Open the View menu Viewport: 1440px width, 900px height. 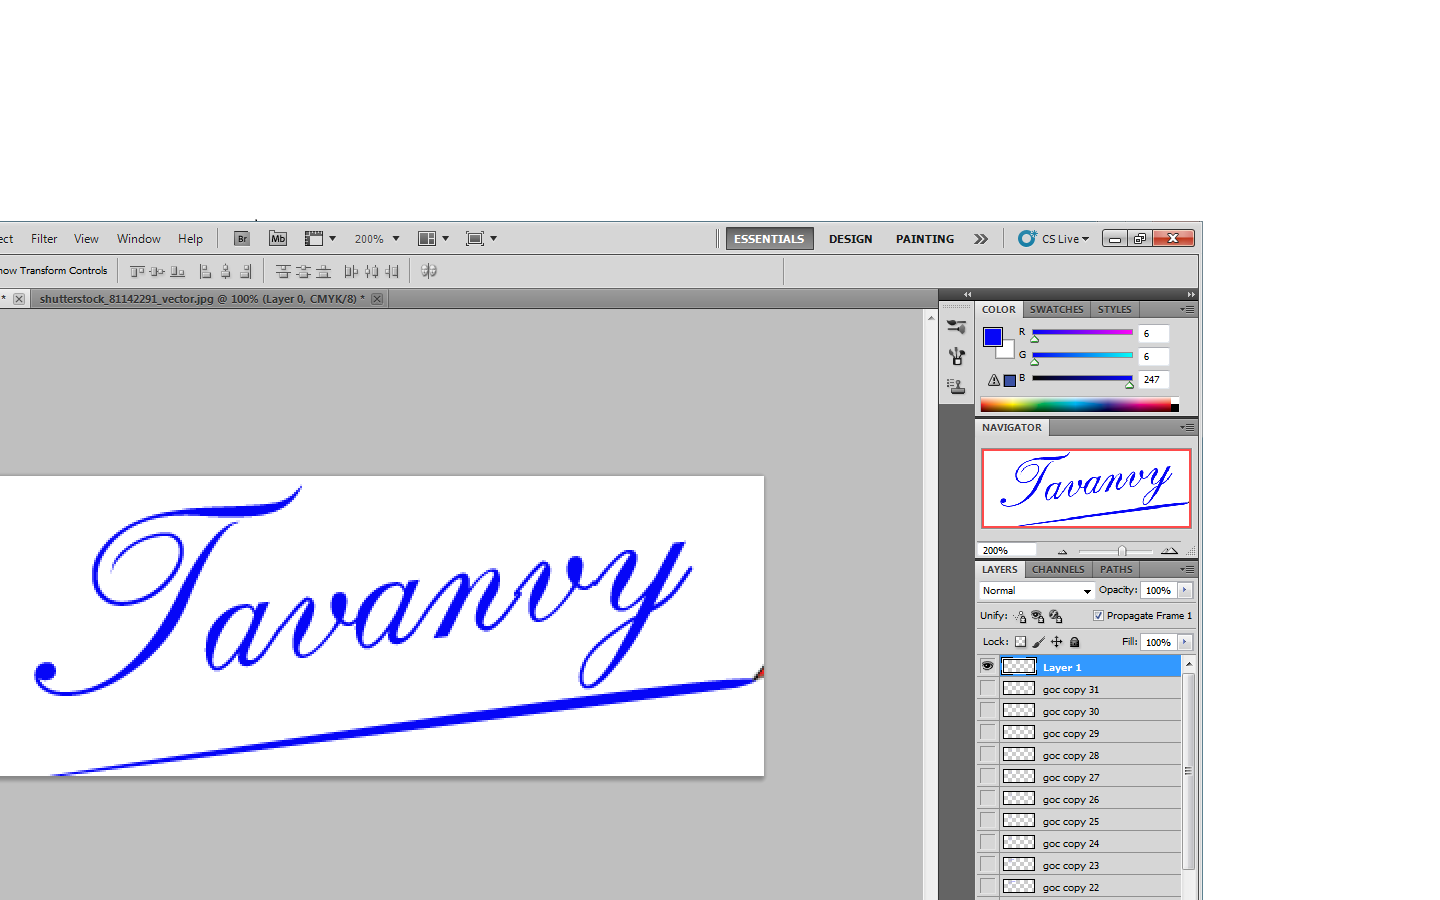pyautogui.click(x=86, y=239)
